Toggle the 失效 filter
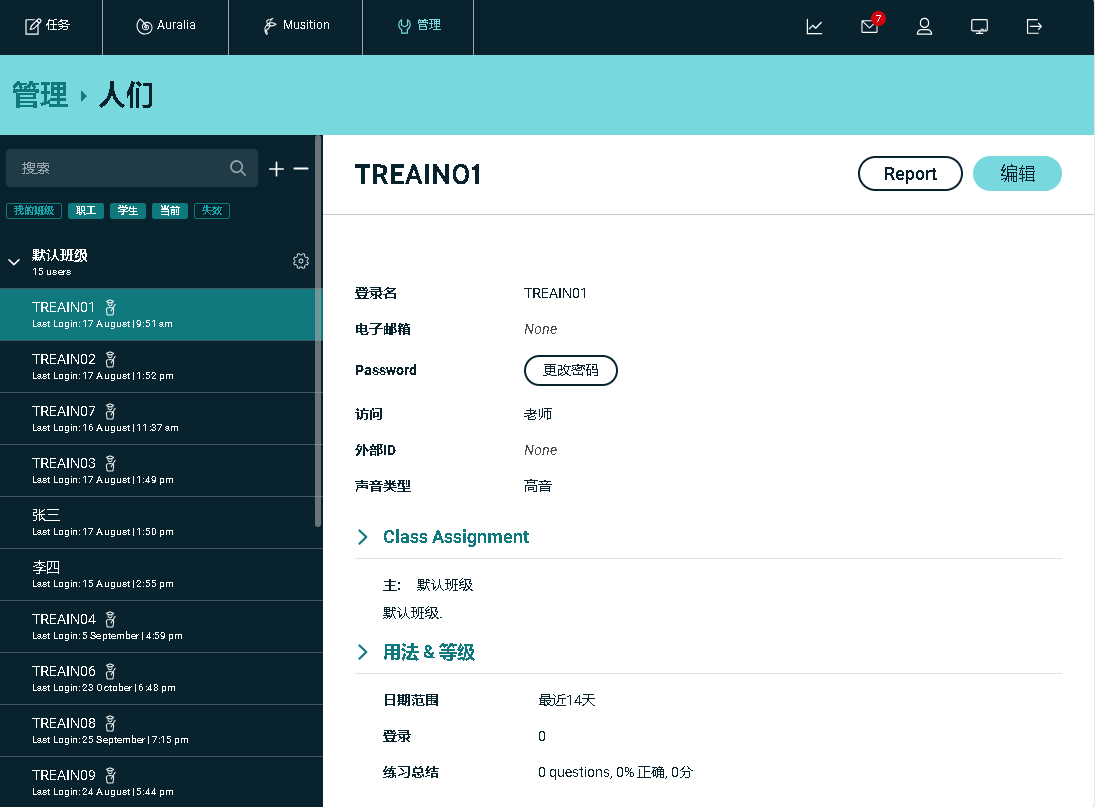 pyautogui.click(x=212, y=211)
